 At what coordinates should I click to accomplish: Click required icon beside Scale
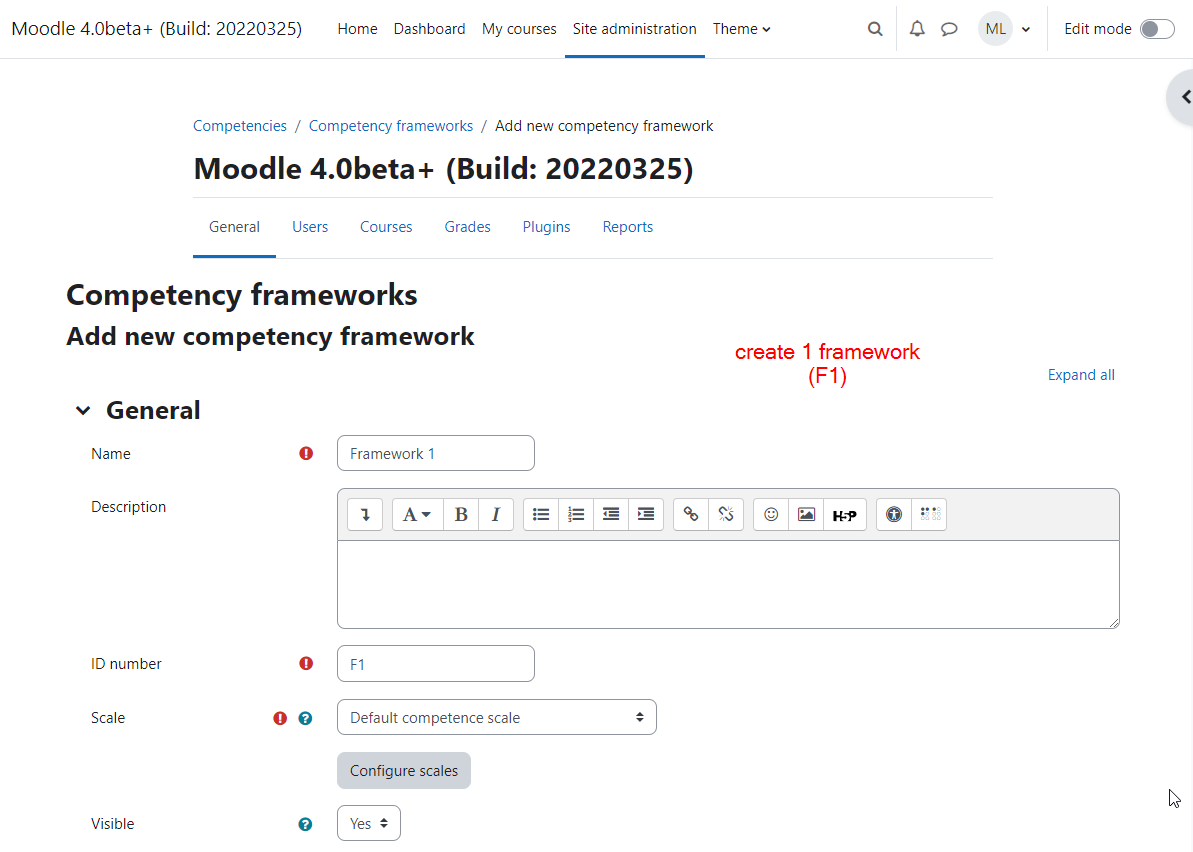[x=280, y=718]
